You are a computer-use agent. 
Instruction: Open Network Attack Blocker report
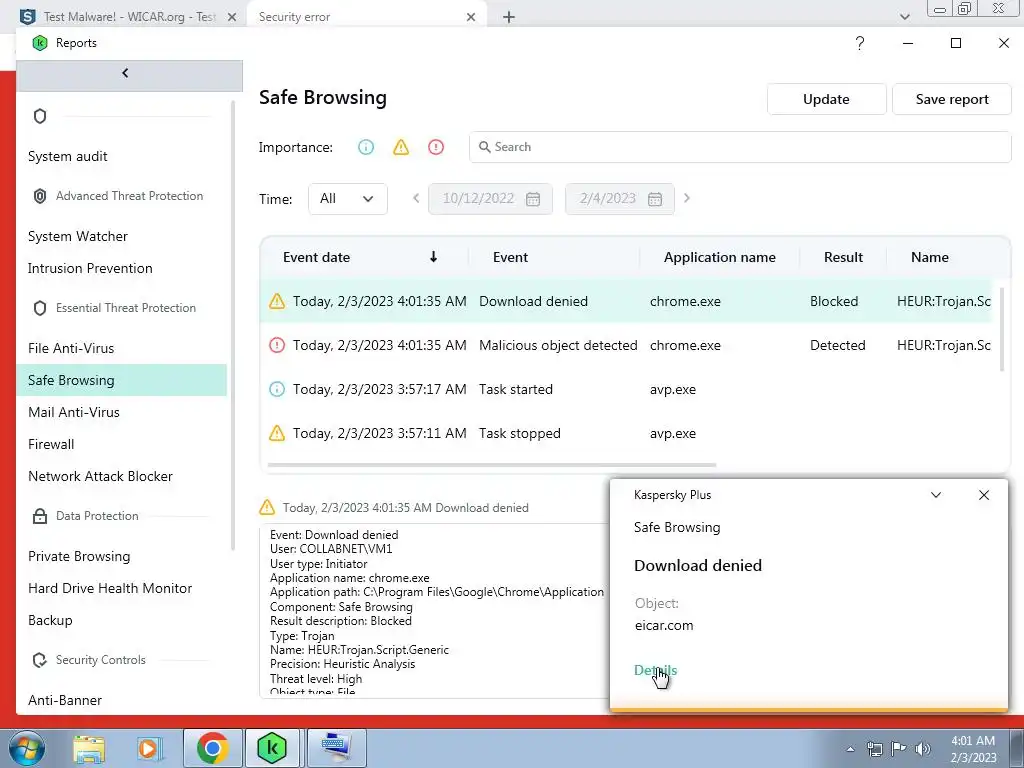(x=101, y=476)
